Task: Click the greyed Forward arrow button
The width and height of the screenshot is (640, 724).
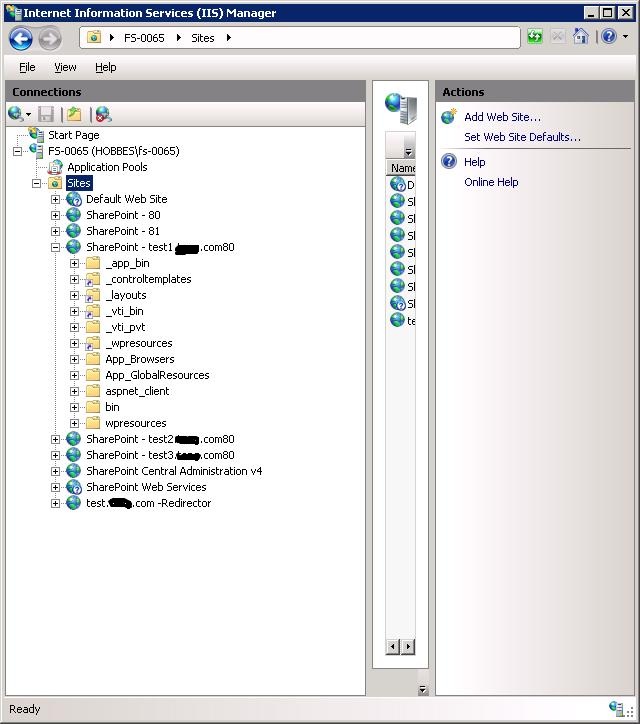Action: click(x=50, y=38)
